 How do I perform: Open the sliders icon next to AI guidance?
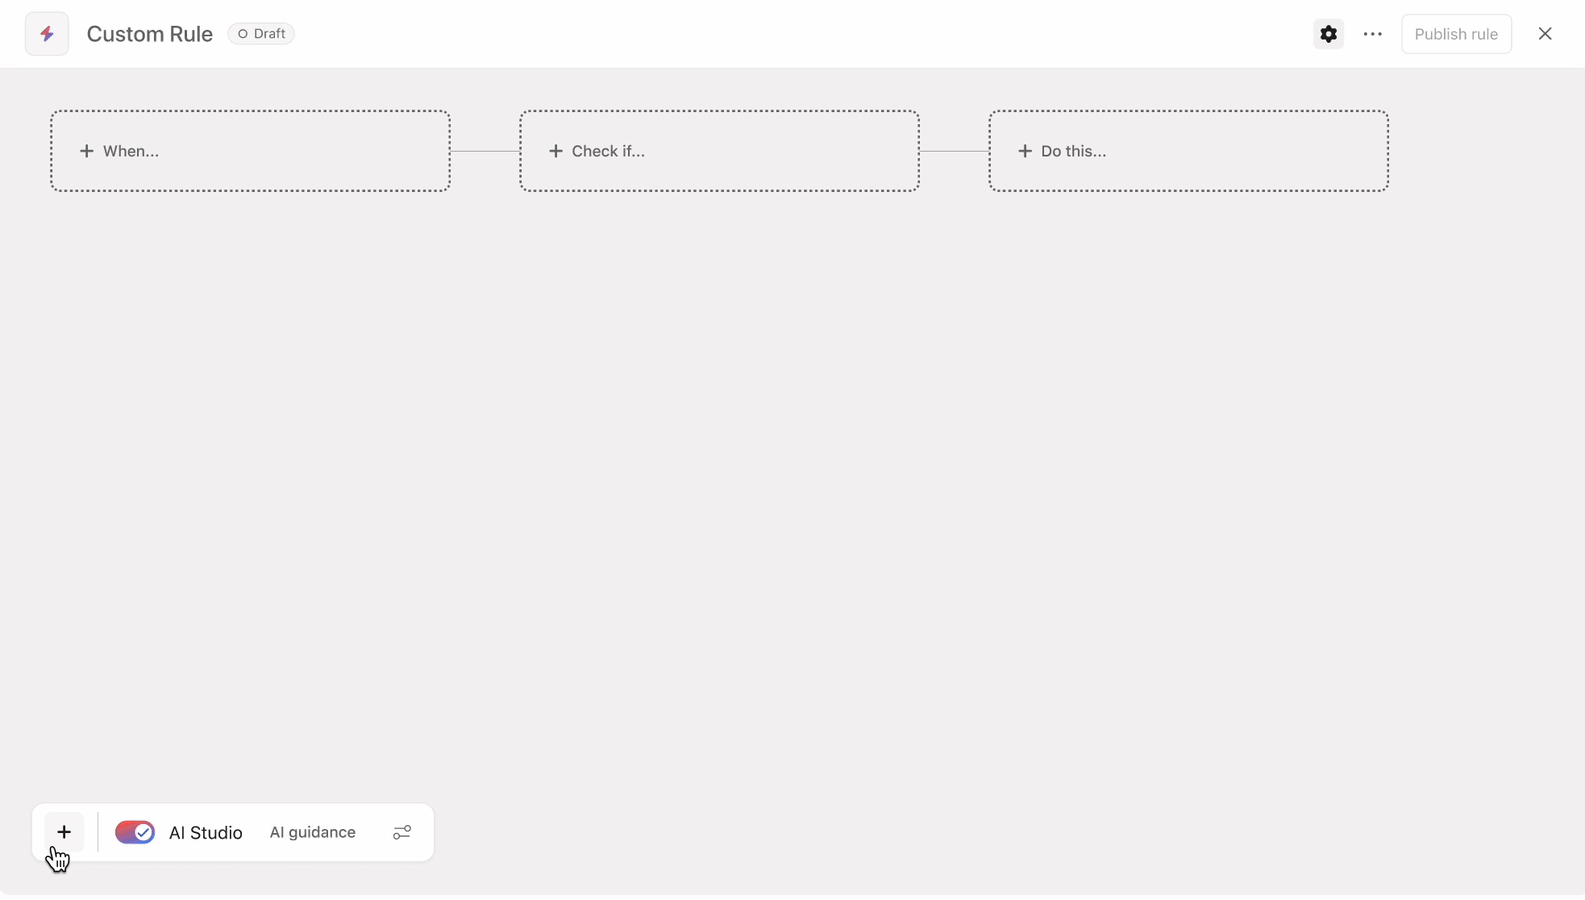[x=402, y=832]
